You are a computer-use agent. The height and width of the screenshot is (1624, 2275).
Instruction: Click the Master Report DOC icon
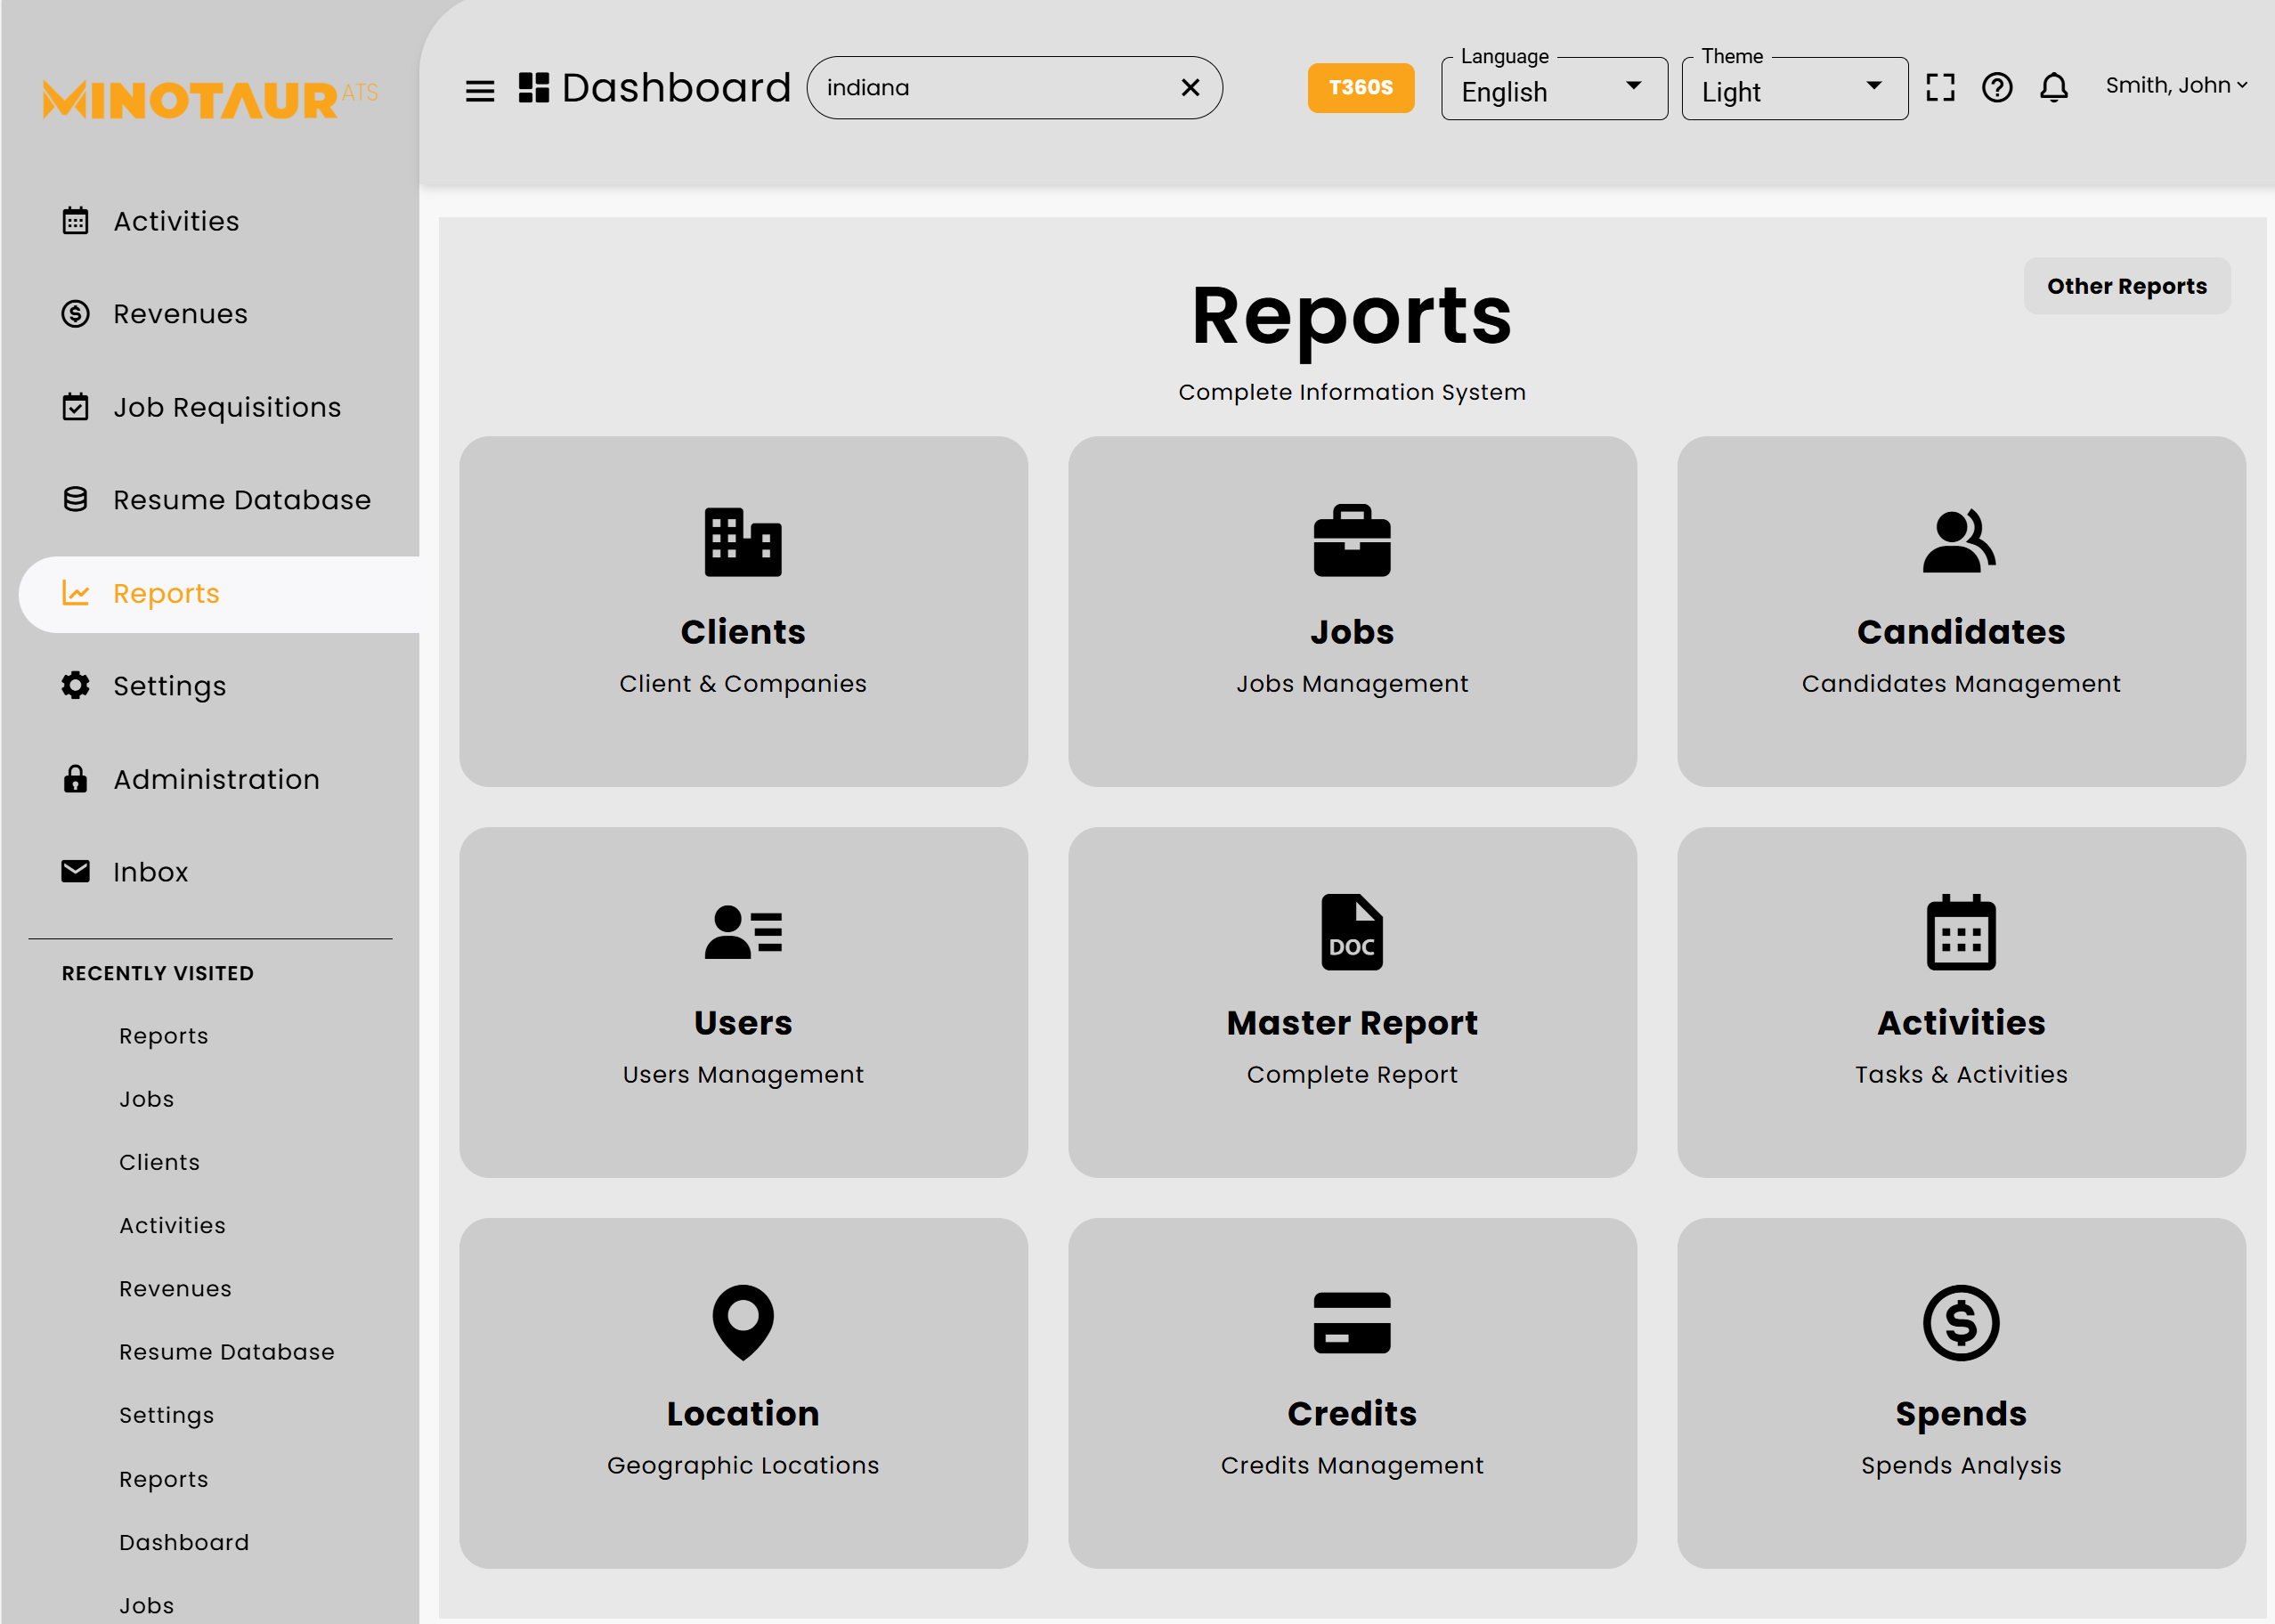click(x=1352, y=932)
